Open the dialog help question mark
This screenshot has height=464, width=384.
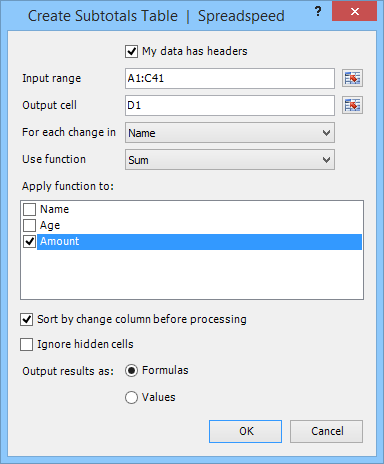click(318, 12)
